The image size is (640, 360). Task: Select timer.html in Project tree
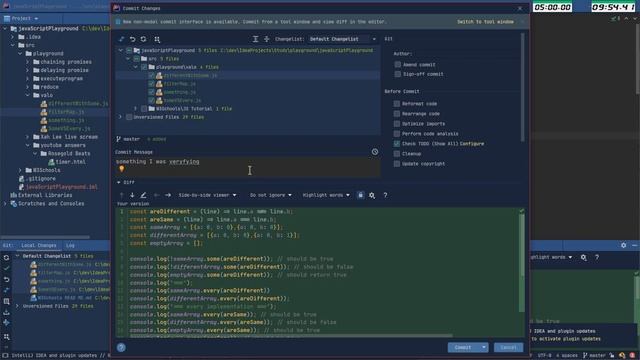click(x=71, y=162)
